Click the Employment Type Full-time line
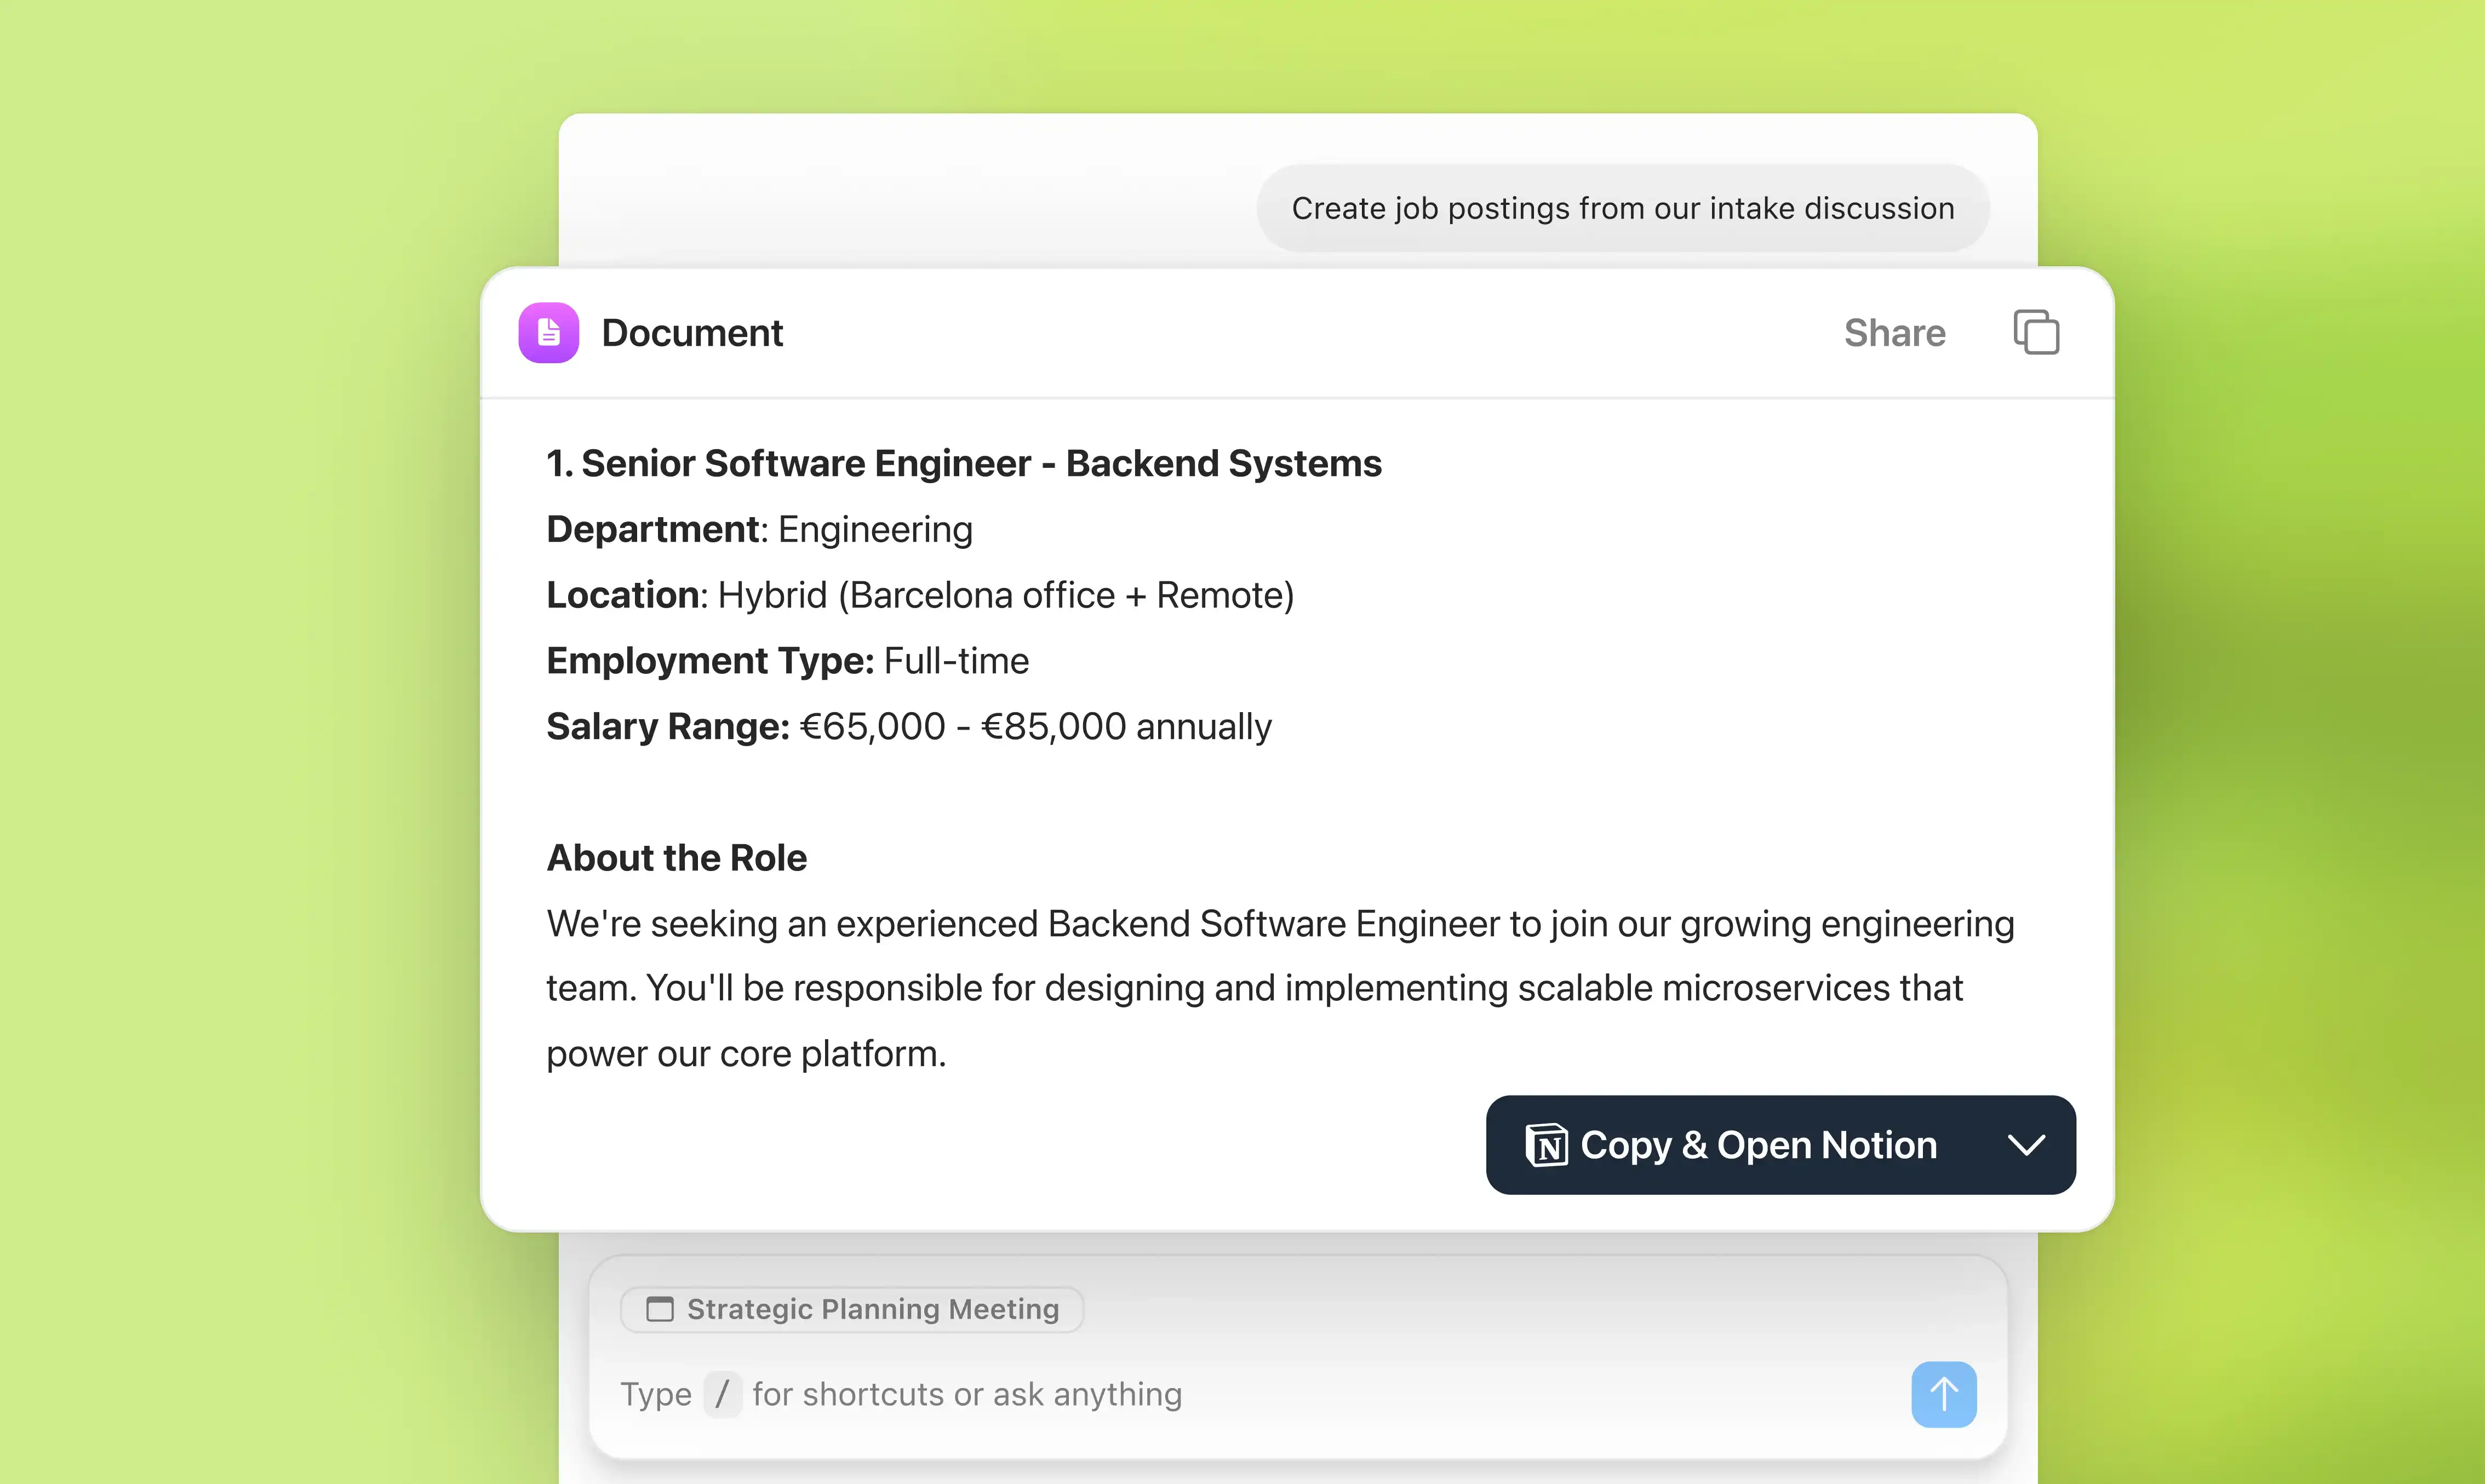2485x1484 pixels. click(787, 661)
